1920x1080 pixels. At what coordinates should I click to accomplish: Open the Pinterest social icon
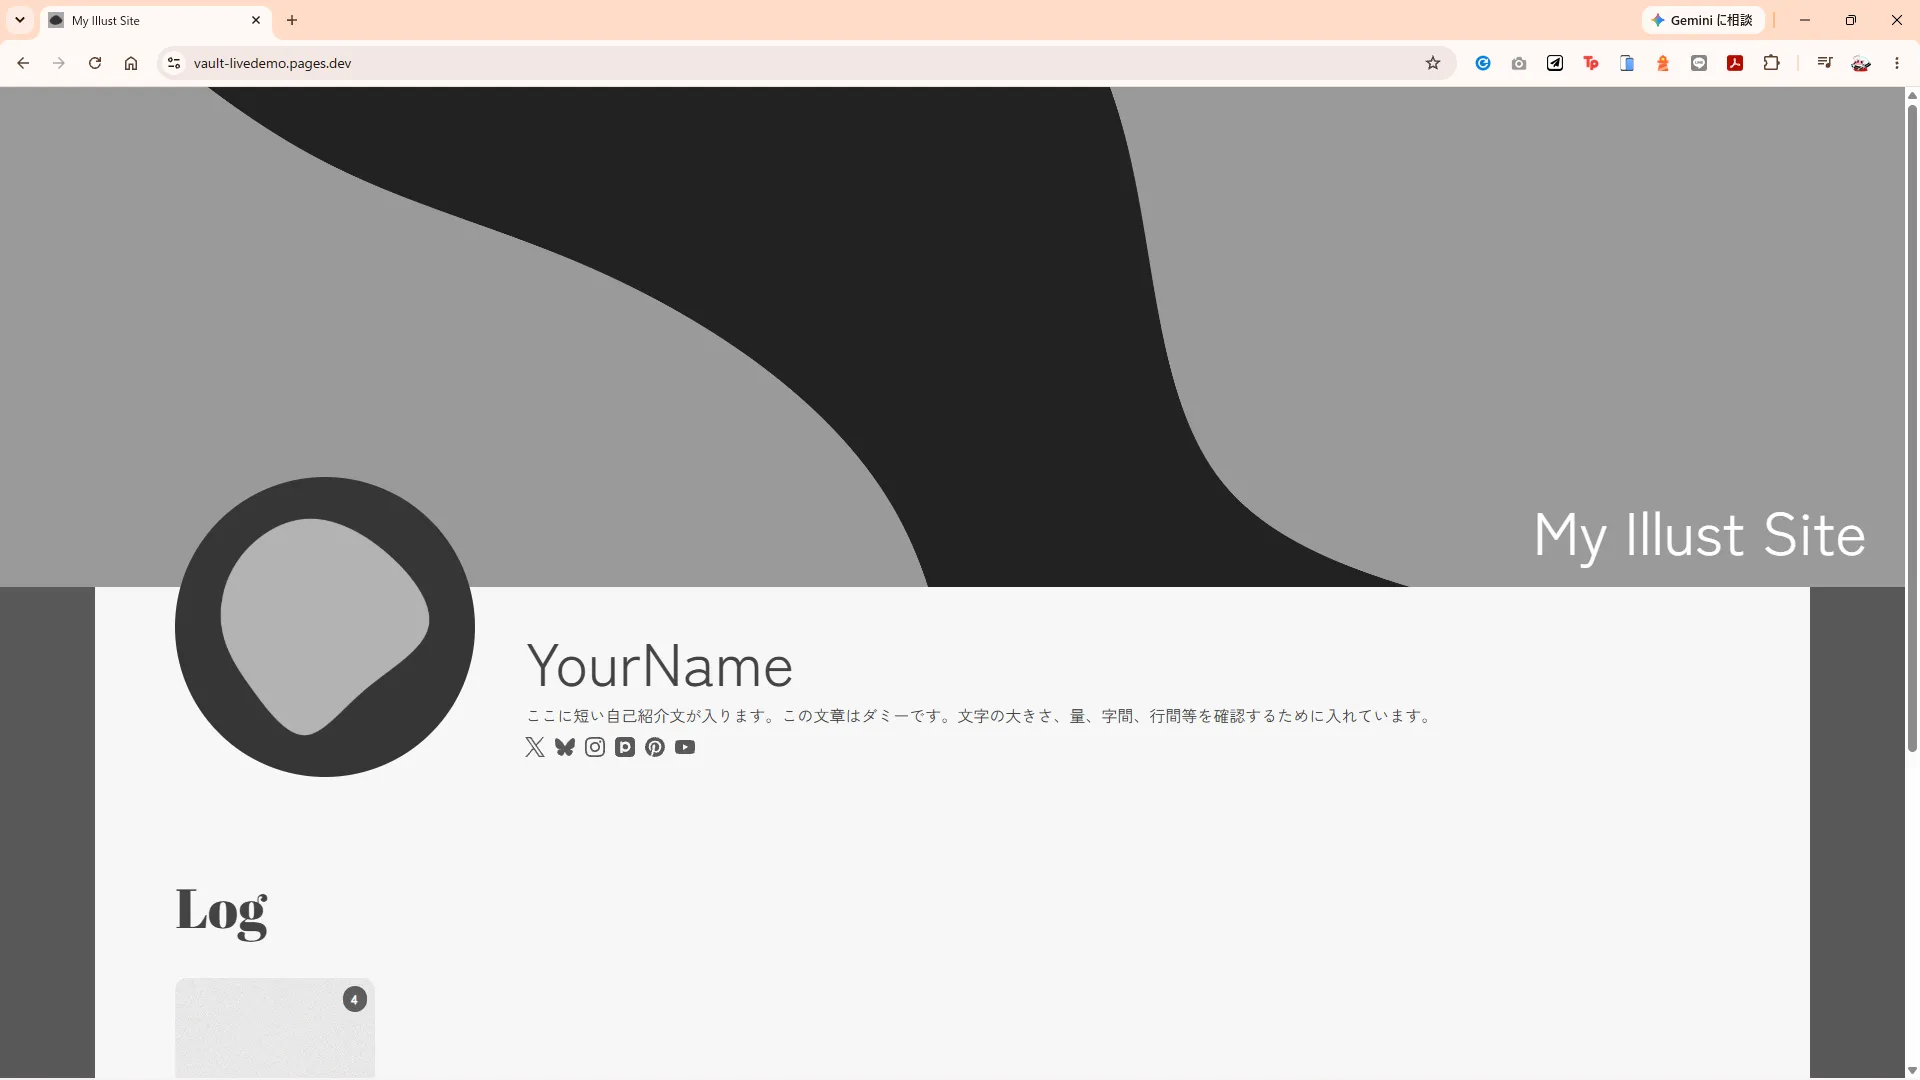pos(655,747)
